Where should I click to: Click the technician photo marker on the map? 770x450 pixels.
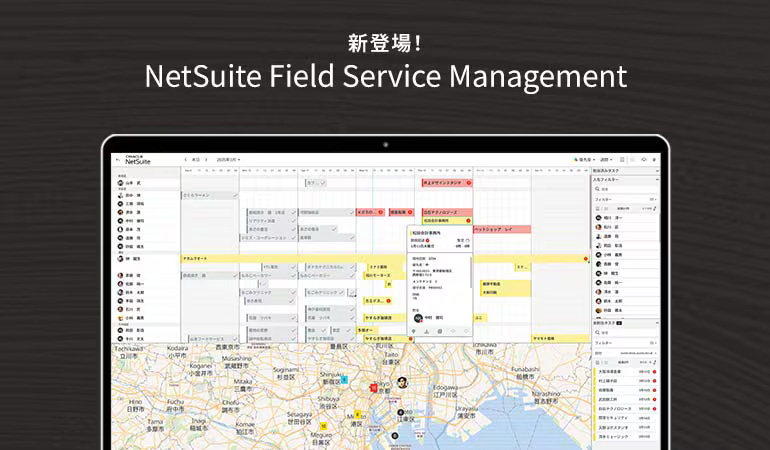[402, 382]
